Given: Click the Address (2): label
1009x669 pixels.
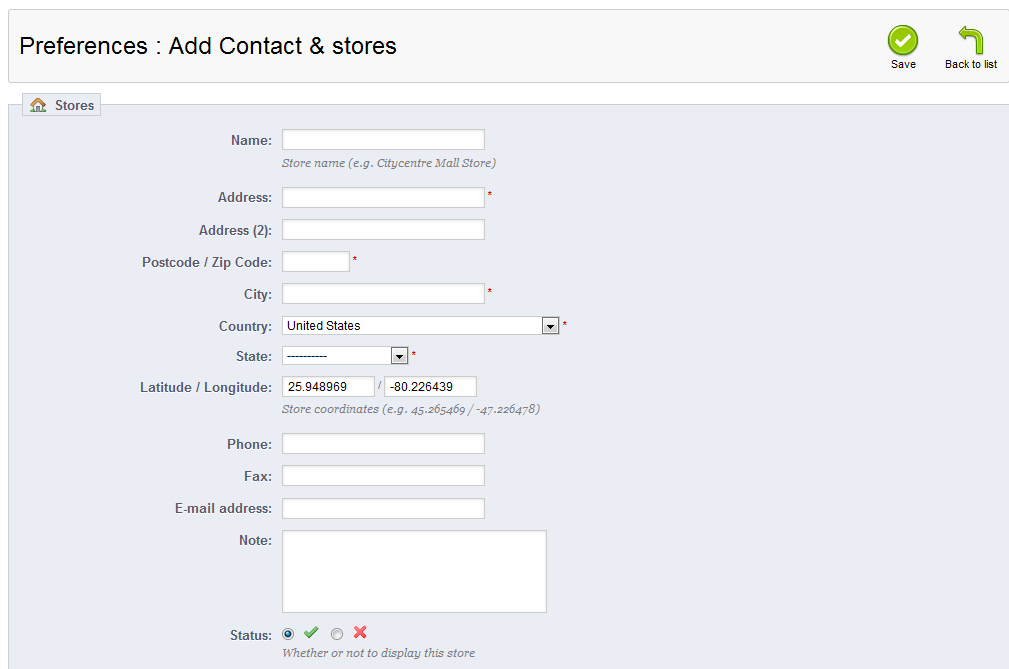Looking at the screenshot, I should pos(236,230).
